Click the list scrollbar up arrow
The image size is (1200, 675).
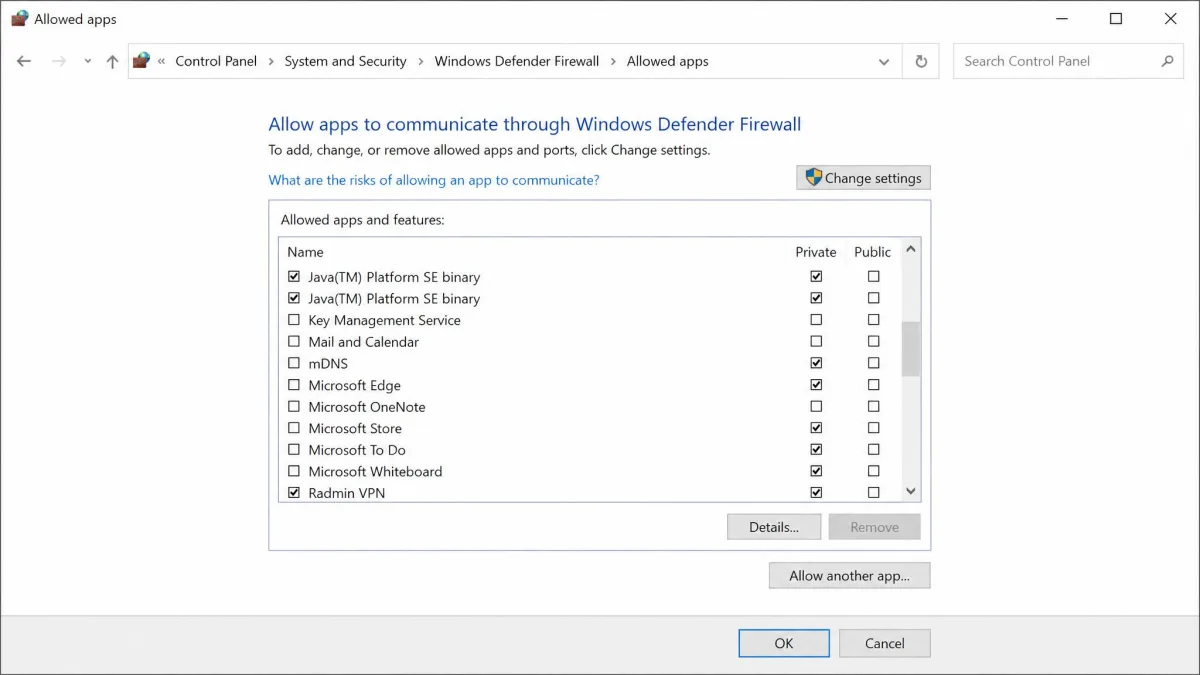point(910,249)
